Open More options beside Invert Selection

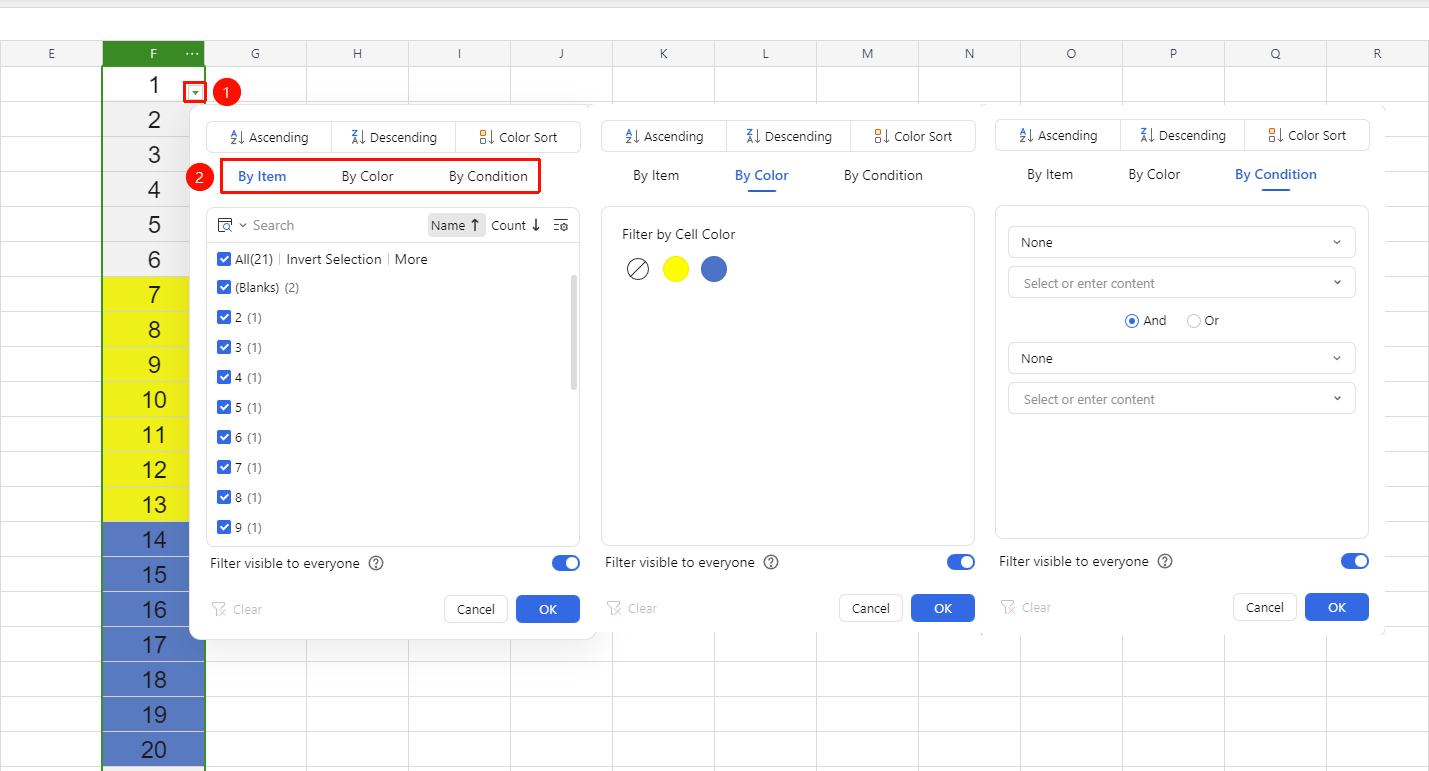tap(411, 259)
